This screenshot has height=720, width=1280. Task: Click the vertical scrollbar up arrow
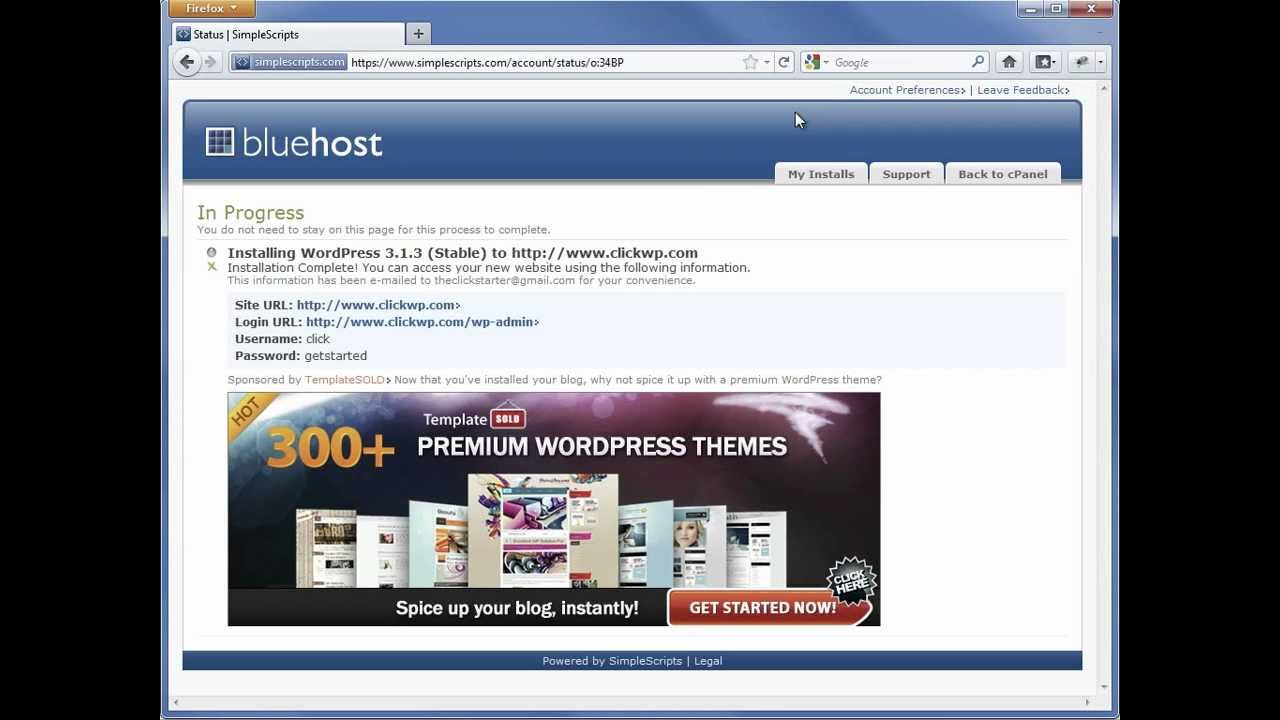point(1104,90)
